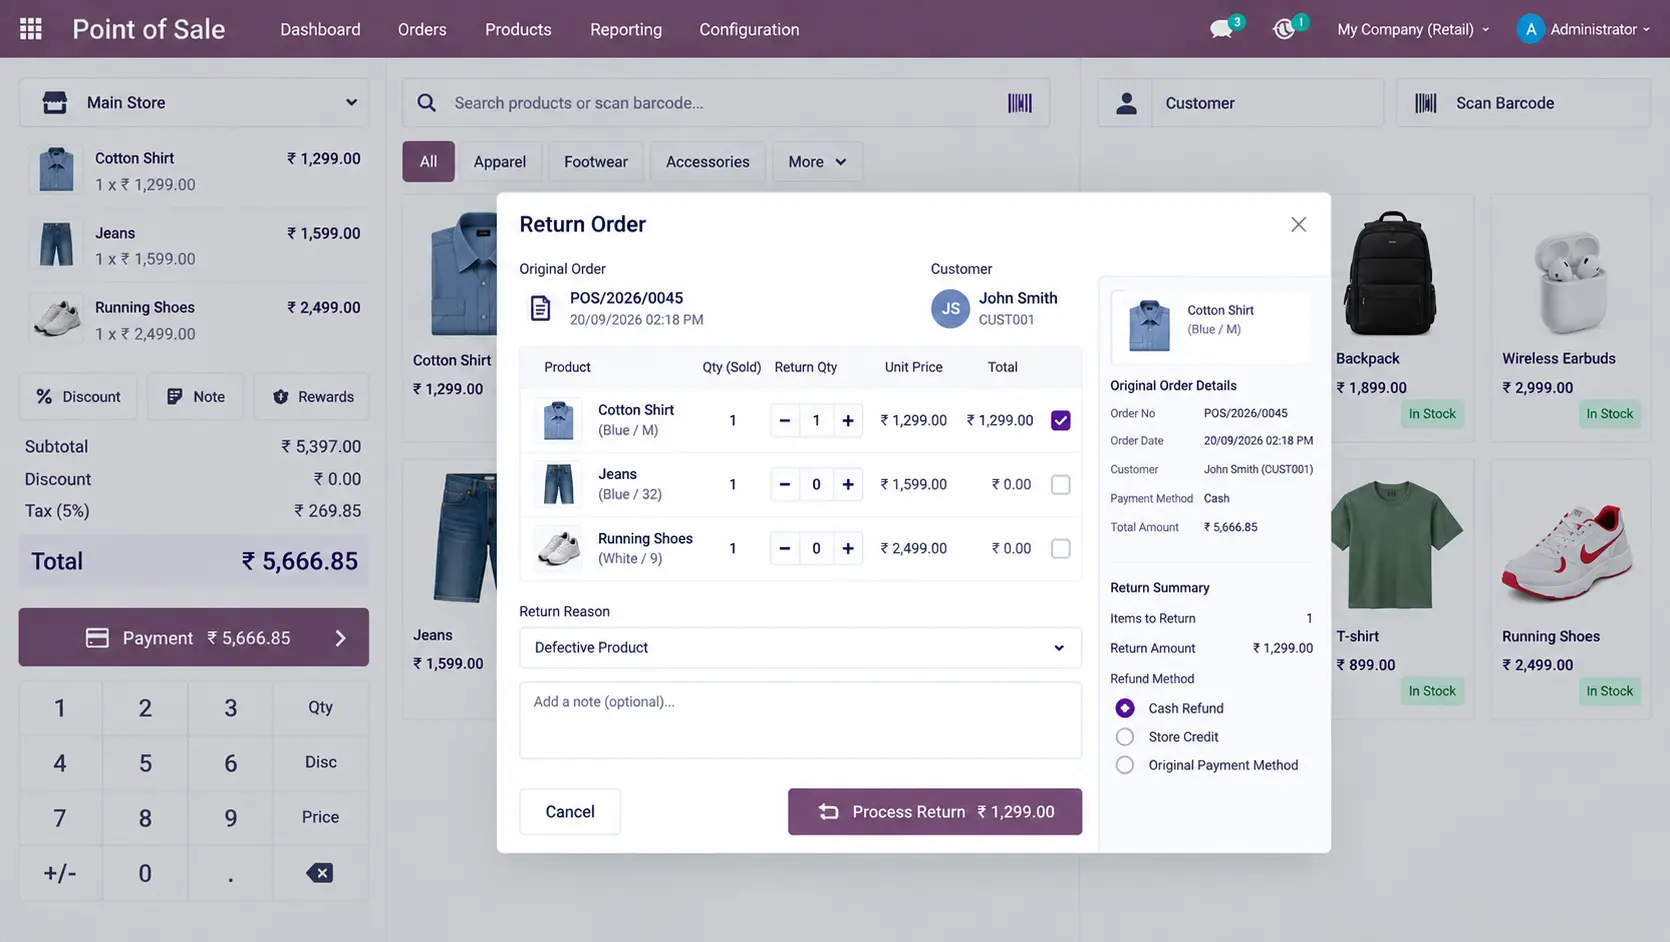Viewport: 1670px width, 942px height.
Task: Click the backspace key on numpad
Action: coord(320,873)
